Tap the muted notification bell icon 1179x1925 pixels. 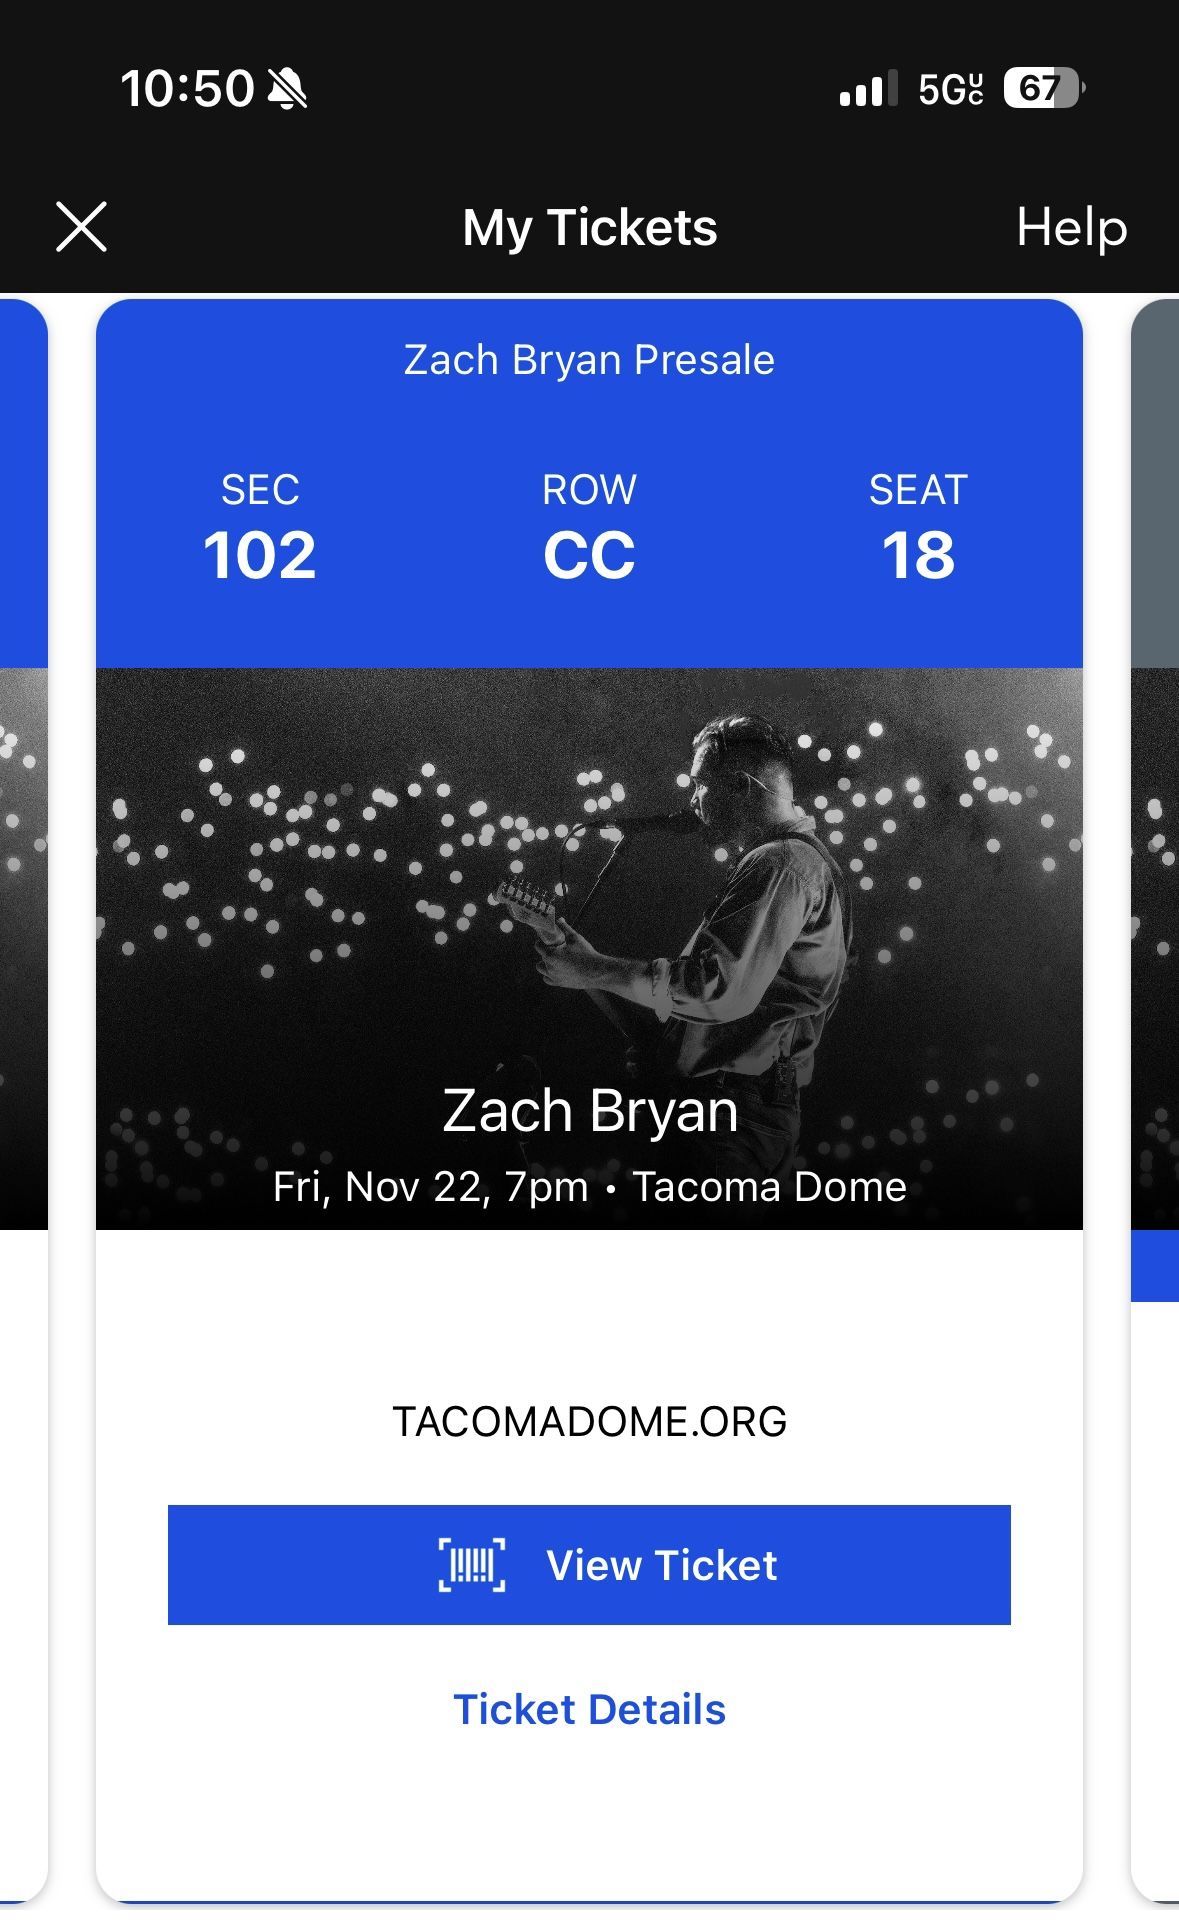click(288, 89)
